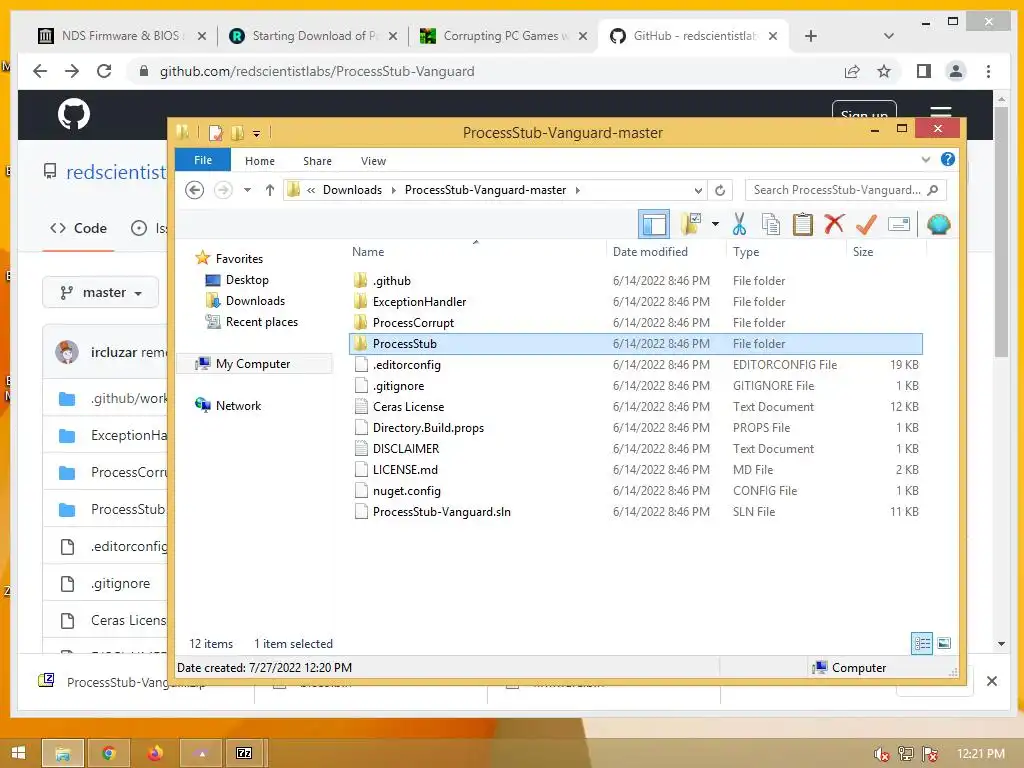Open quick access toolbar customize dropdown

(x=256, y=133)
